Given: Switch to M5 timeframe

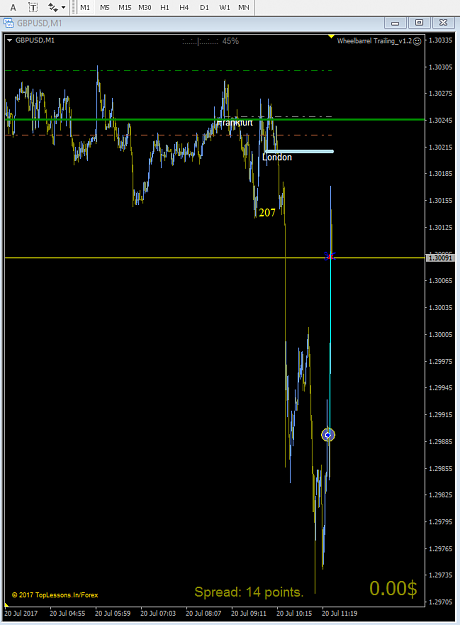Looking at the screenshot, I should [x=104, y=7].
